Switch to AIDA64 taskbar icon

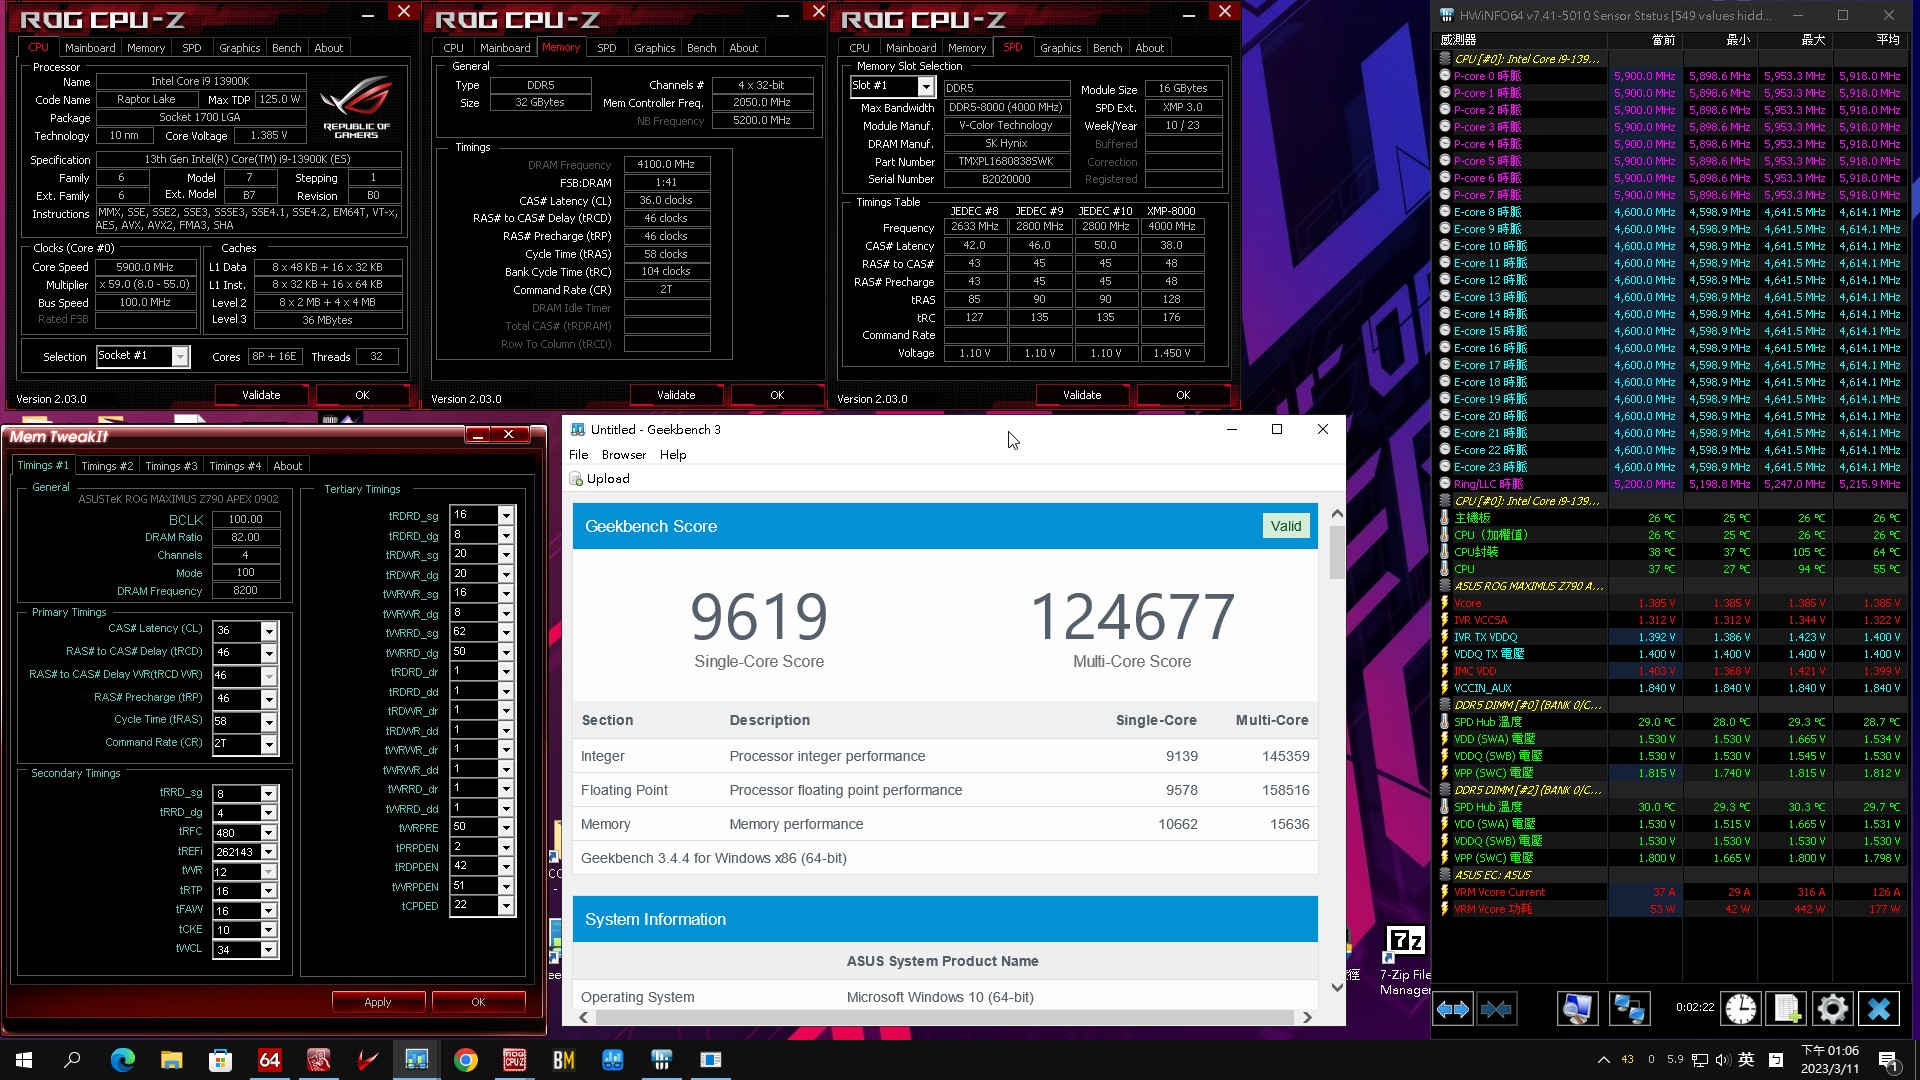[269, 1060]
